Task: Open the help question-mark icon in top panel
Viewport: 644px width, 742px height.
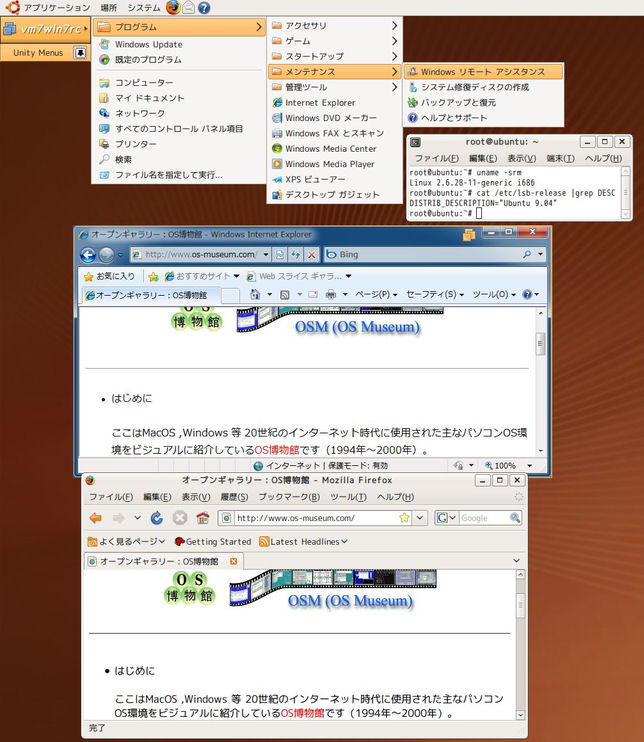Action: [x=204, y=8]
